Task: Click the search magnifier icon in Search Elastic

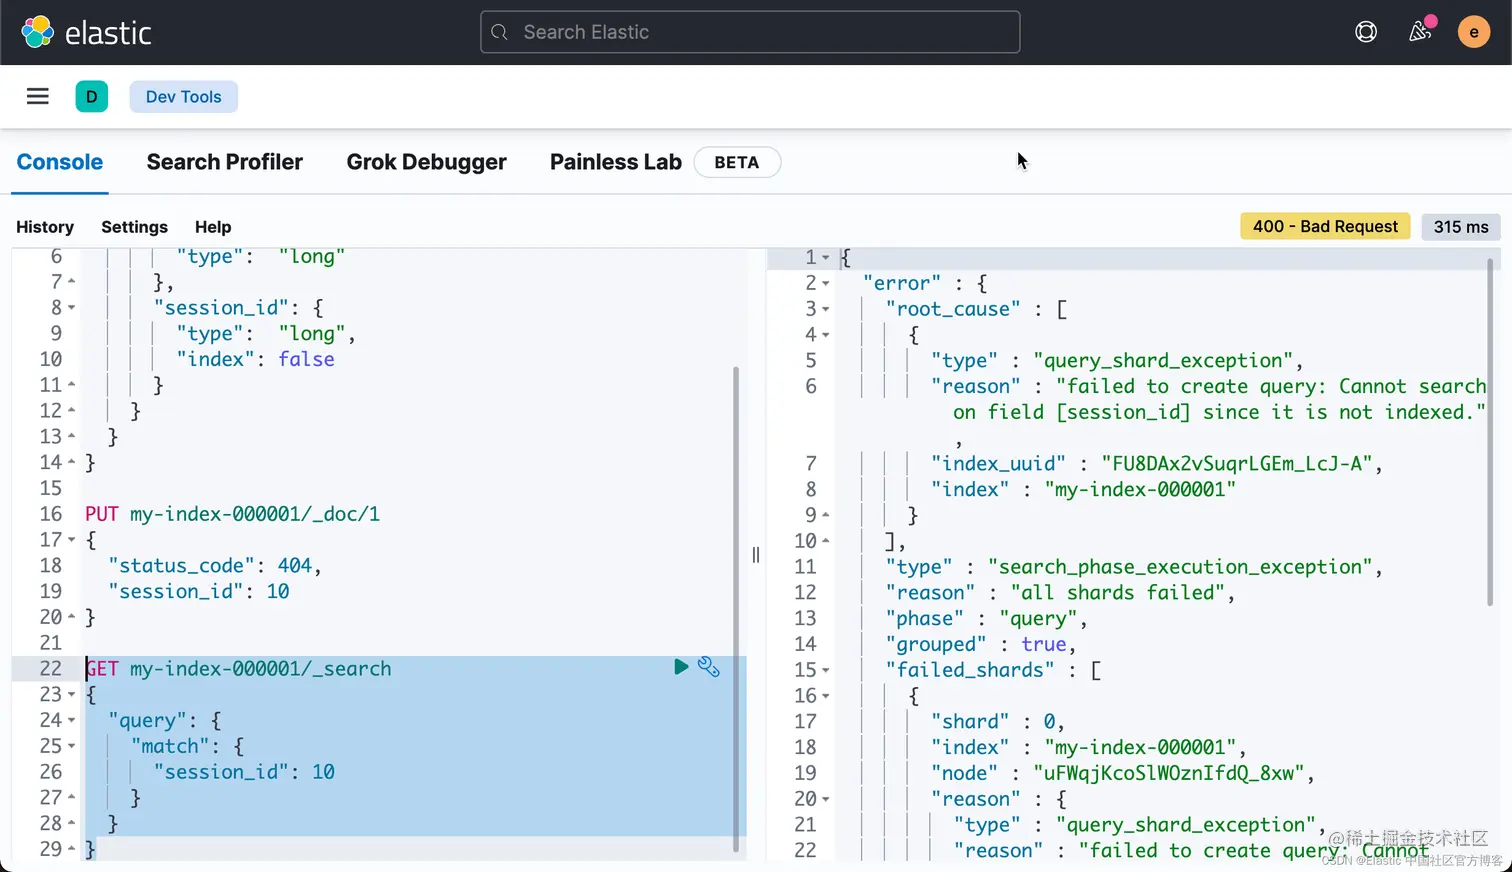Action: 500,32
